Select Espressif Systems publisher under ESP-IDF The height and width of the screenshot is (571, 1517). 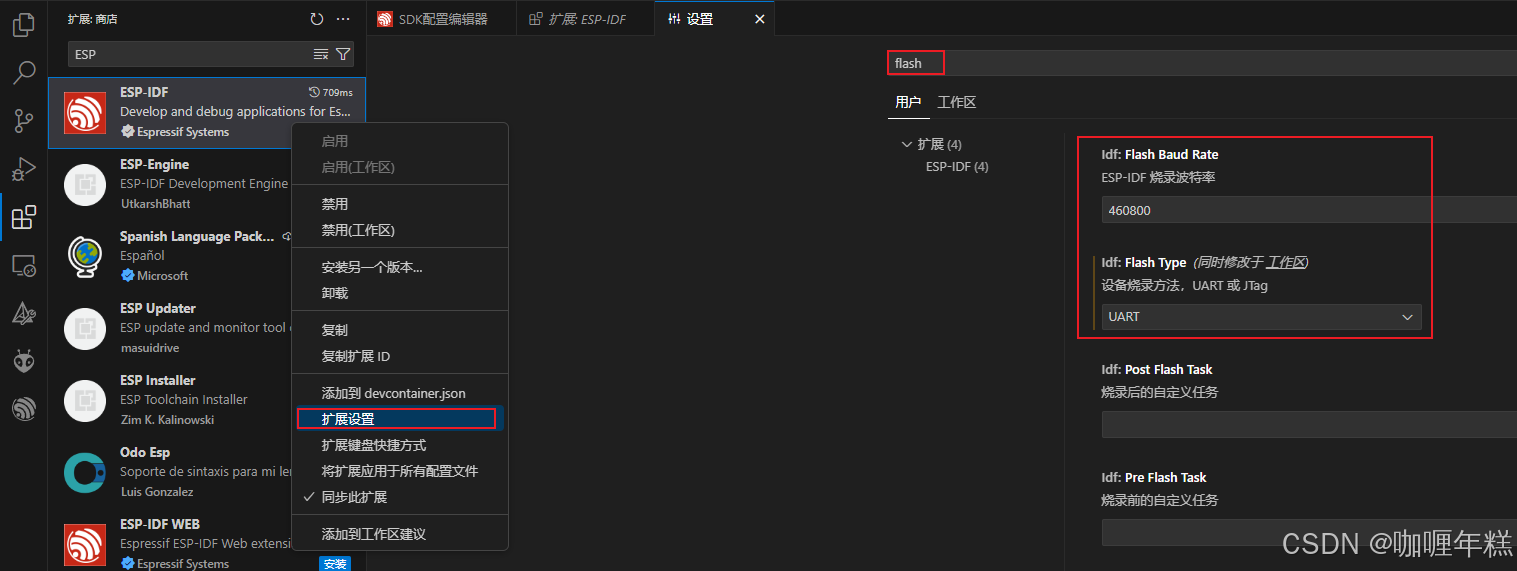click(182, 132)
